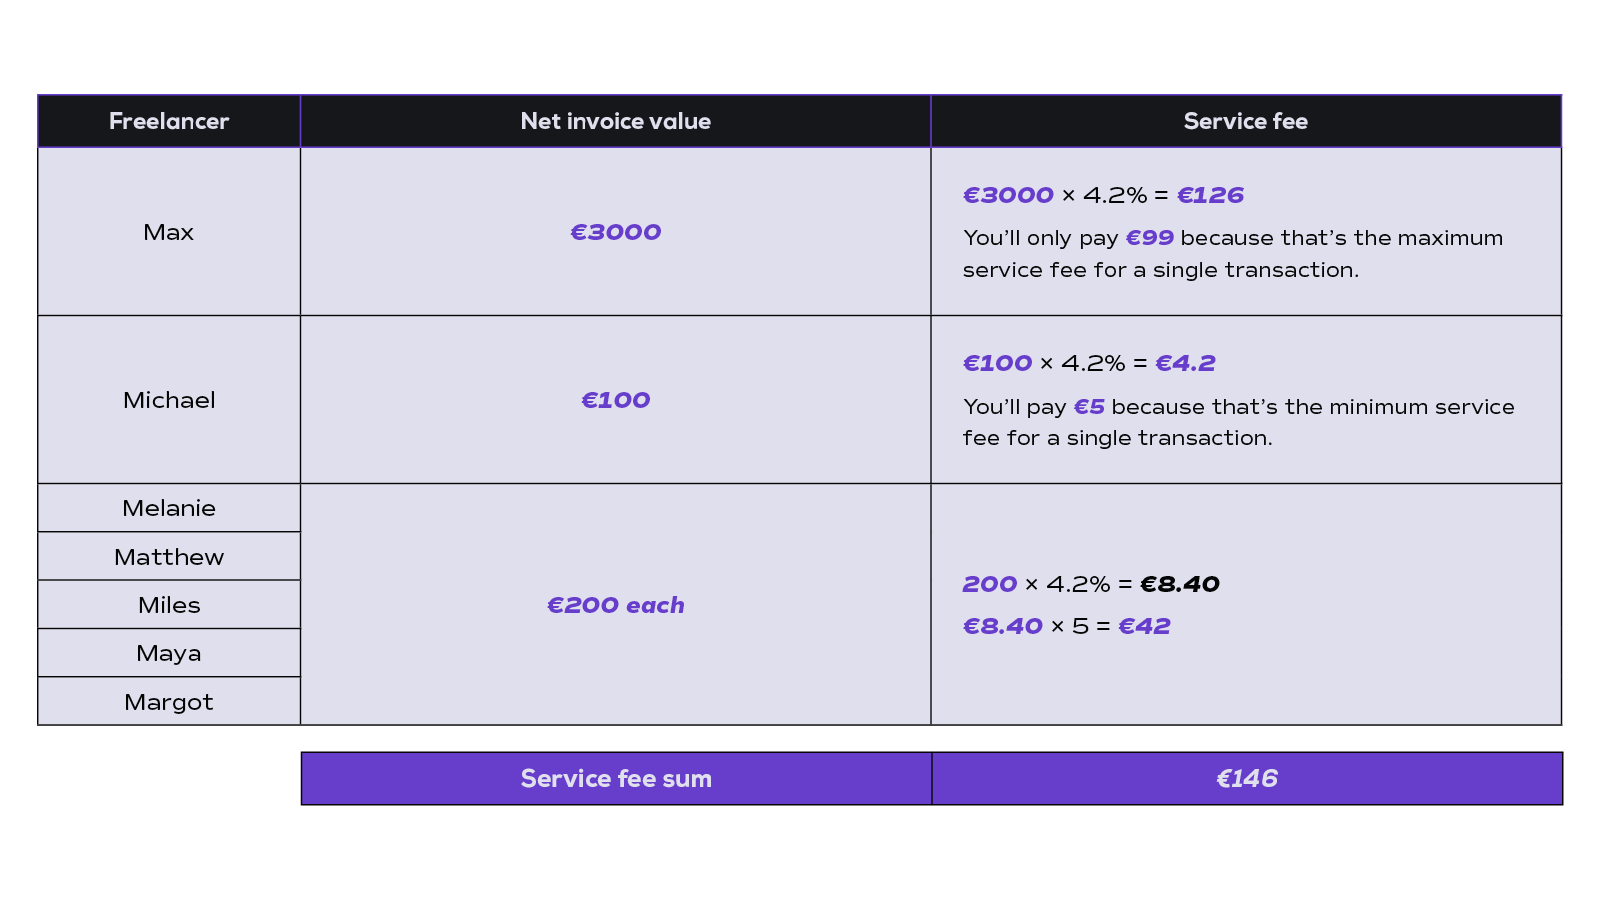Click the €146 total sum cell
The image size is (1600, 900).
(x=1247, y=778)
